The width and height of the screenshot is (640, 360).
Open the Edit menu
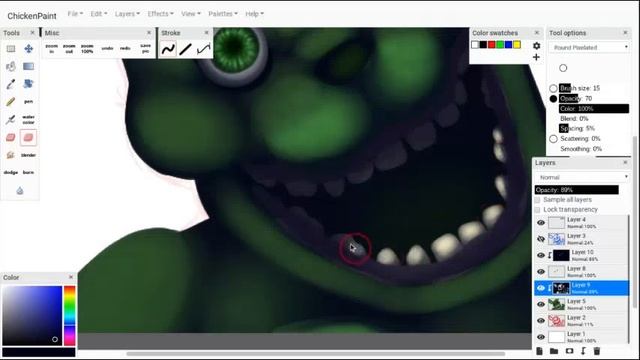[99, 14]
